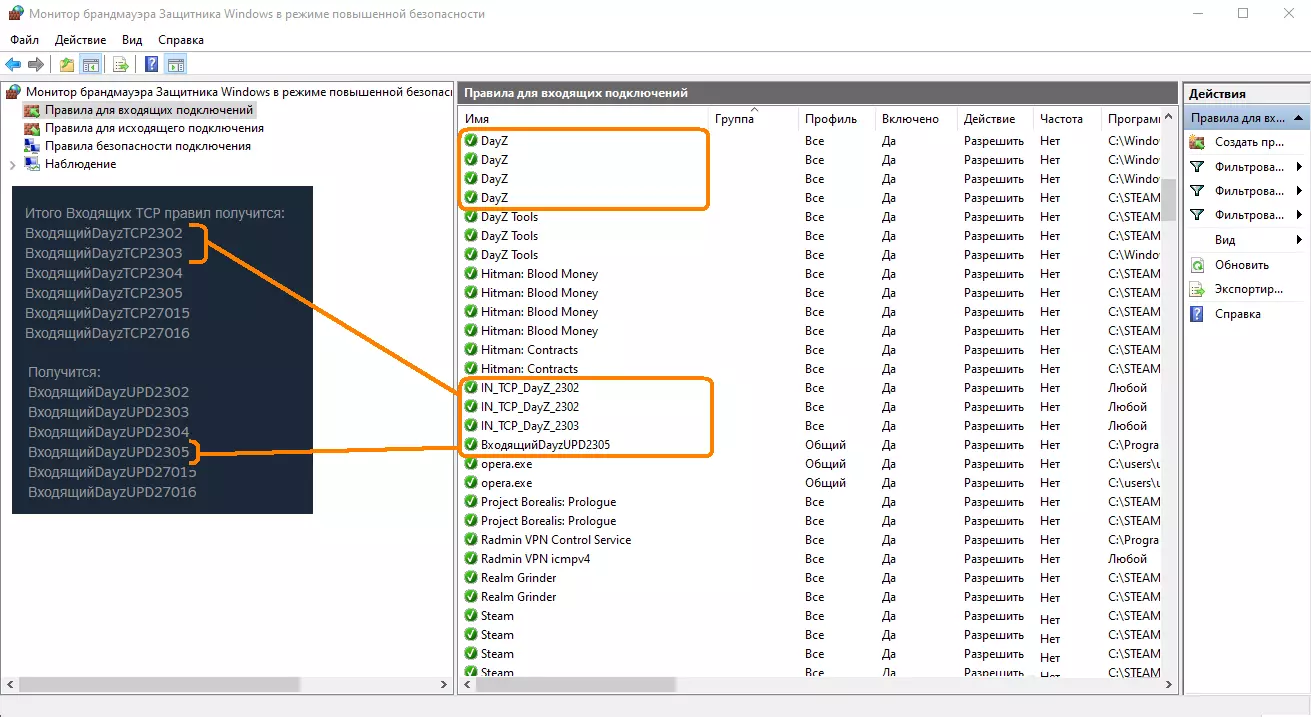Click the sort arrow above the Группа column

tap(754, 109)
